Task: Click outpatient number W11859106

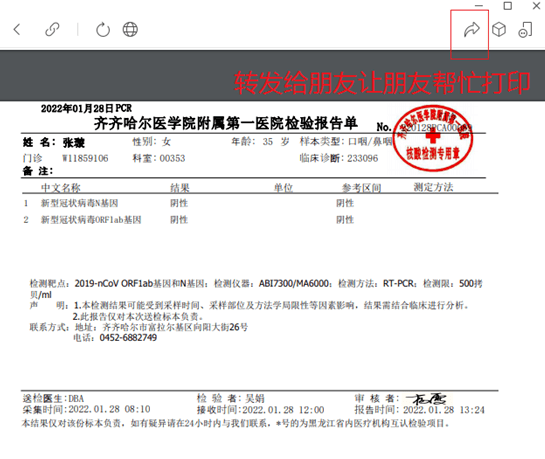Action: click(85, 158)
